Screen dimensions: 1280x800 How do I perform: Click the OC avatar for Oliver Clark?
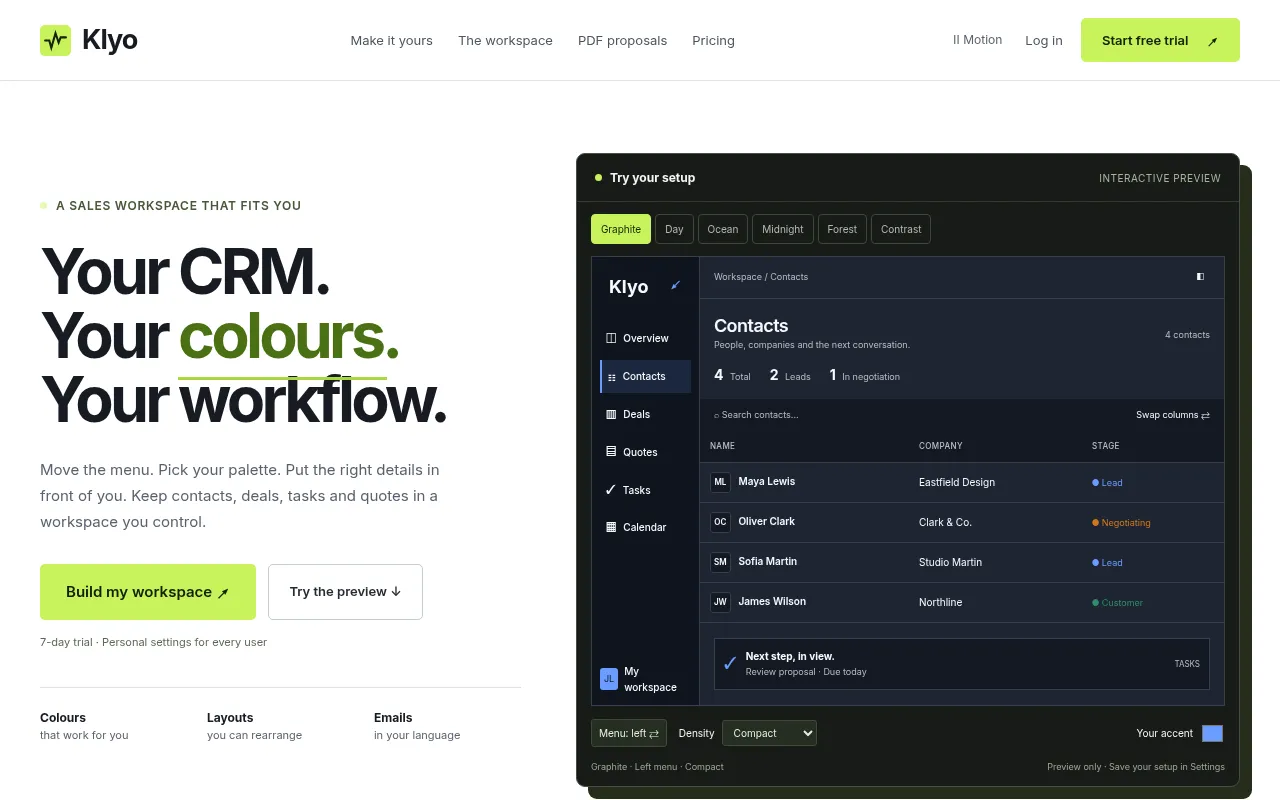(x=720, y=522)
